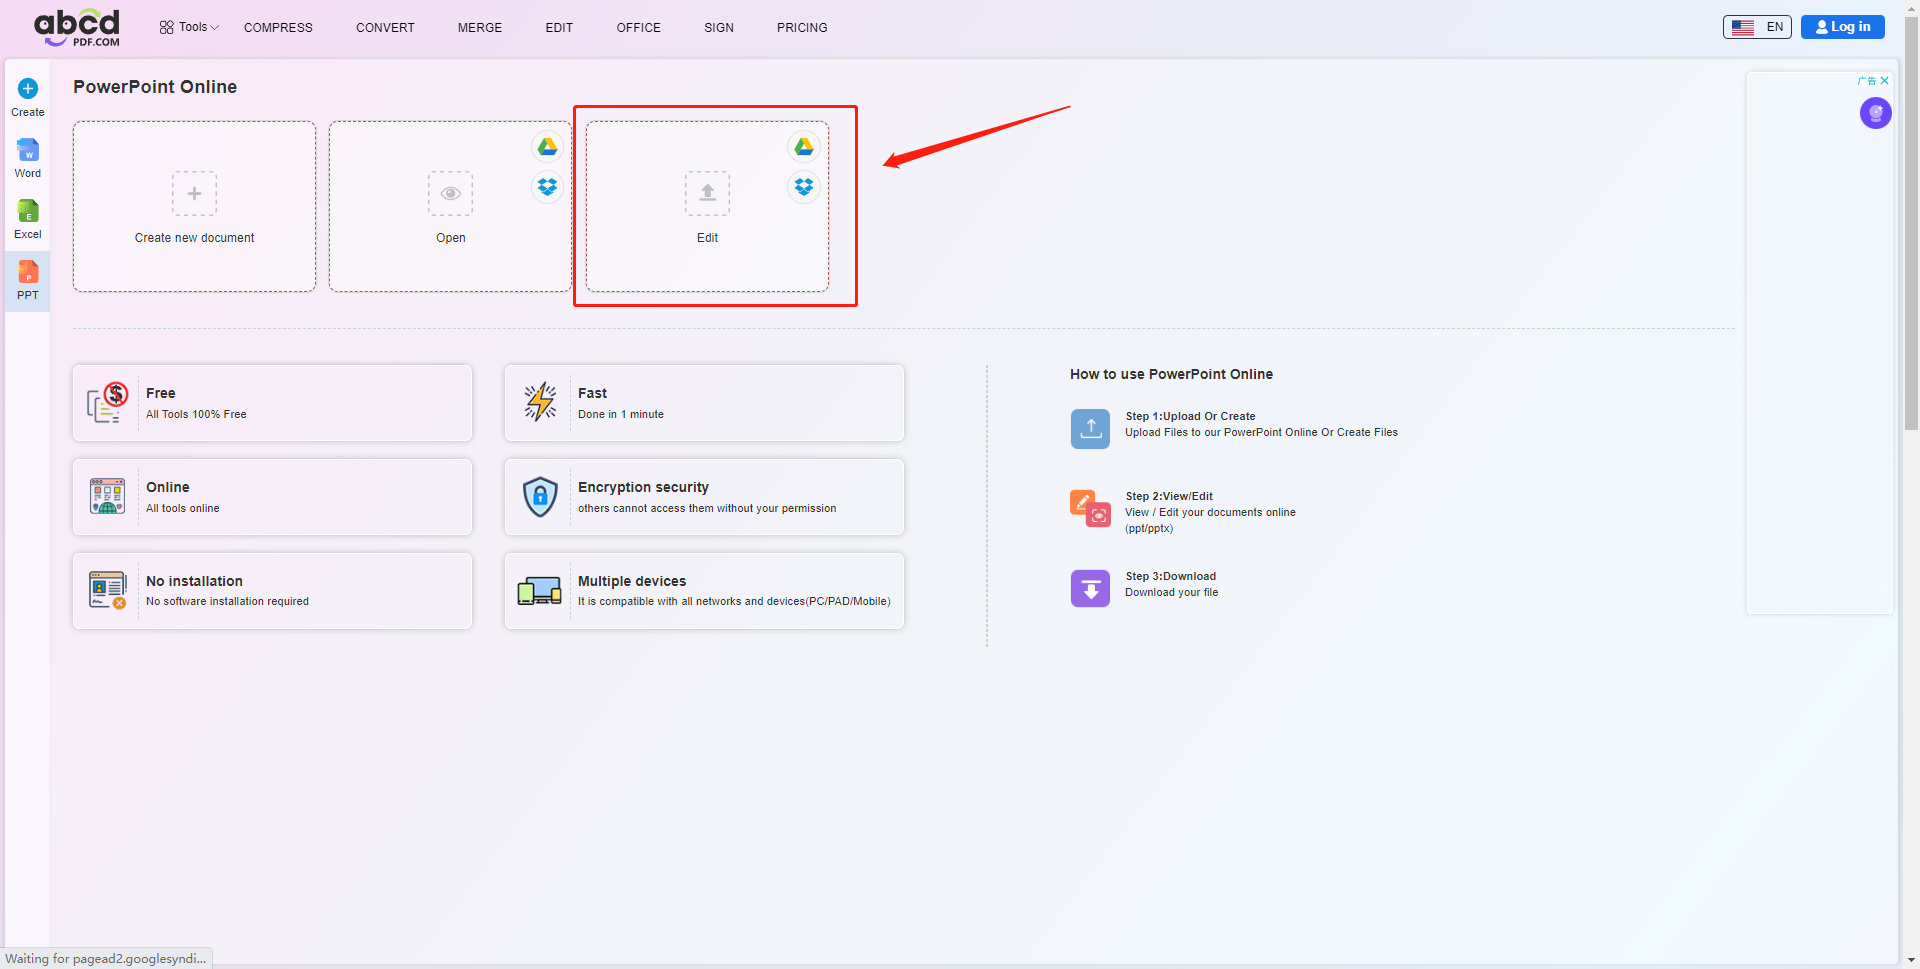Click the "All tools online" text
The image size is (1920, 969).
point(183,508)
